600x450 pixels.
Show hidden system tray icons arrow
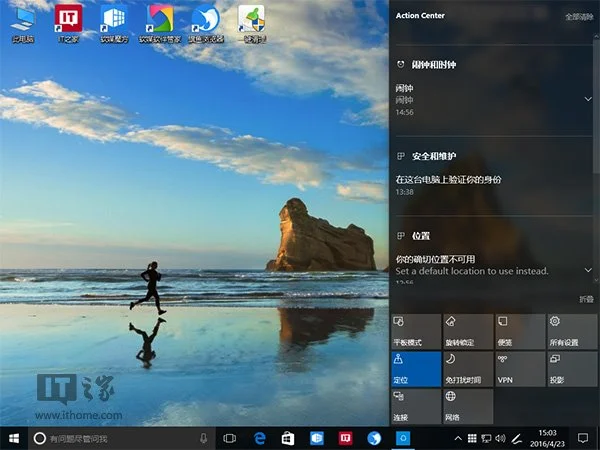[x=458, y=438]
